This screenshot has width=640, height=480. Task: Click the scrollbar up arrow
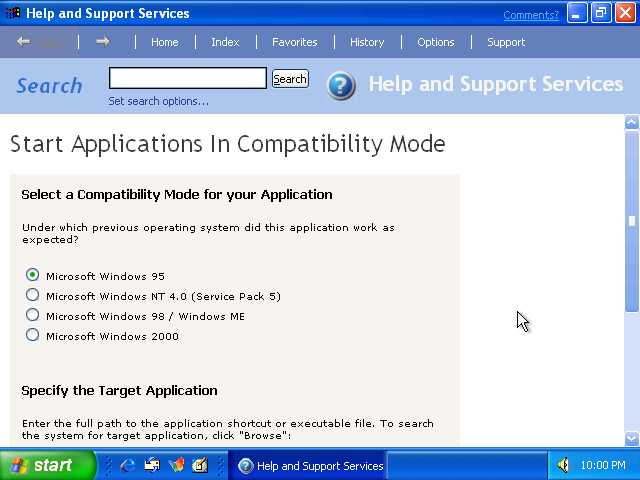coord(632,122)
